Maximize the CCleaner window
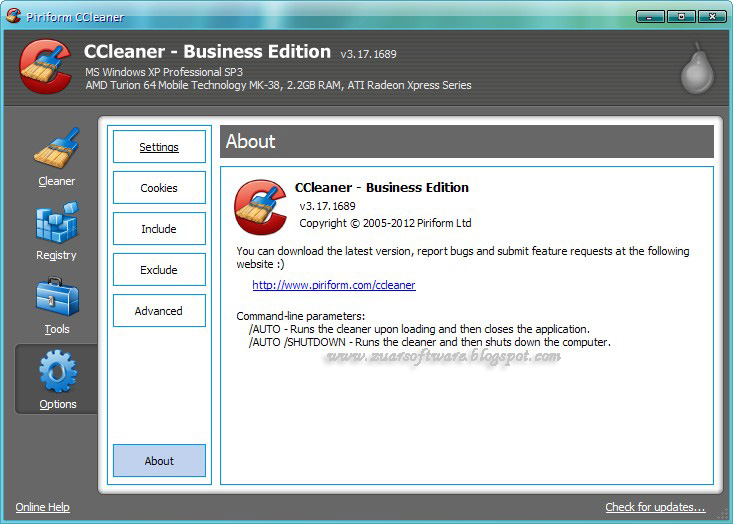Image resolution: width=733 pixels, height=524 pixels. point(681,17)
